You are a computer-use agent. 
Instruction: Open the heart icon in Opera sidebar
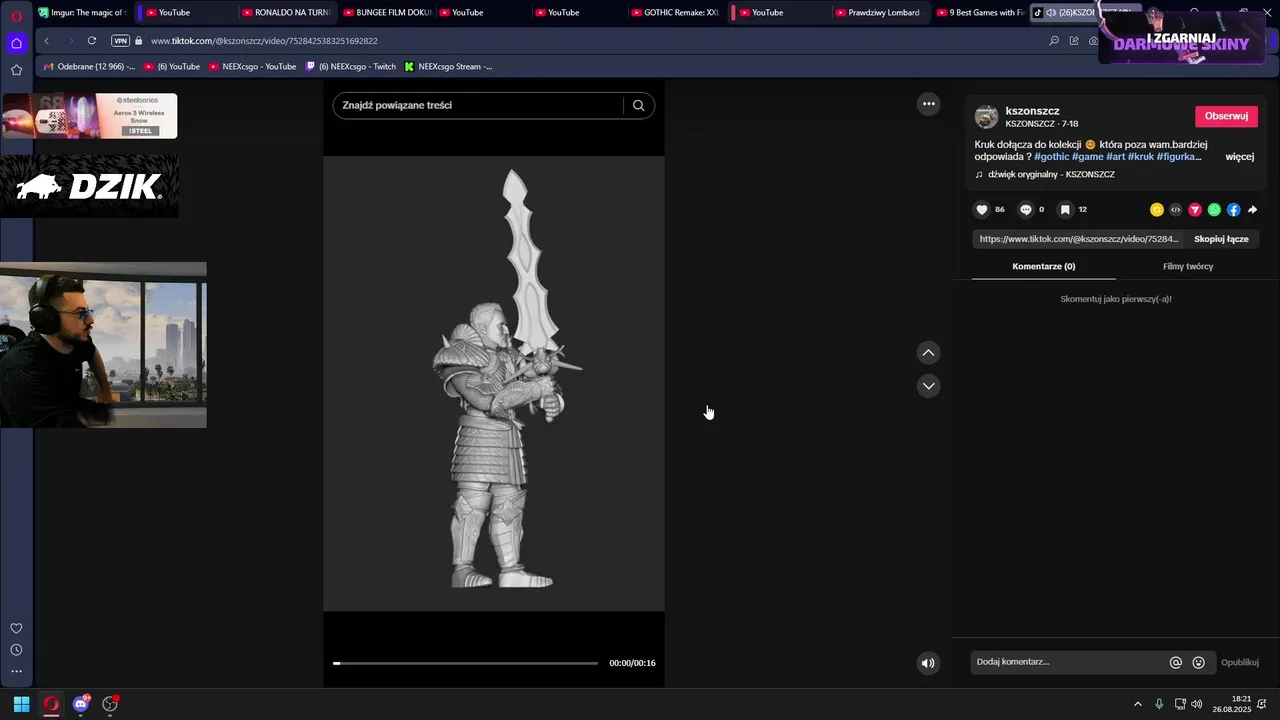16,628
